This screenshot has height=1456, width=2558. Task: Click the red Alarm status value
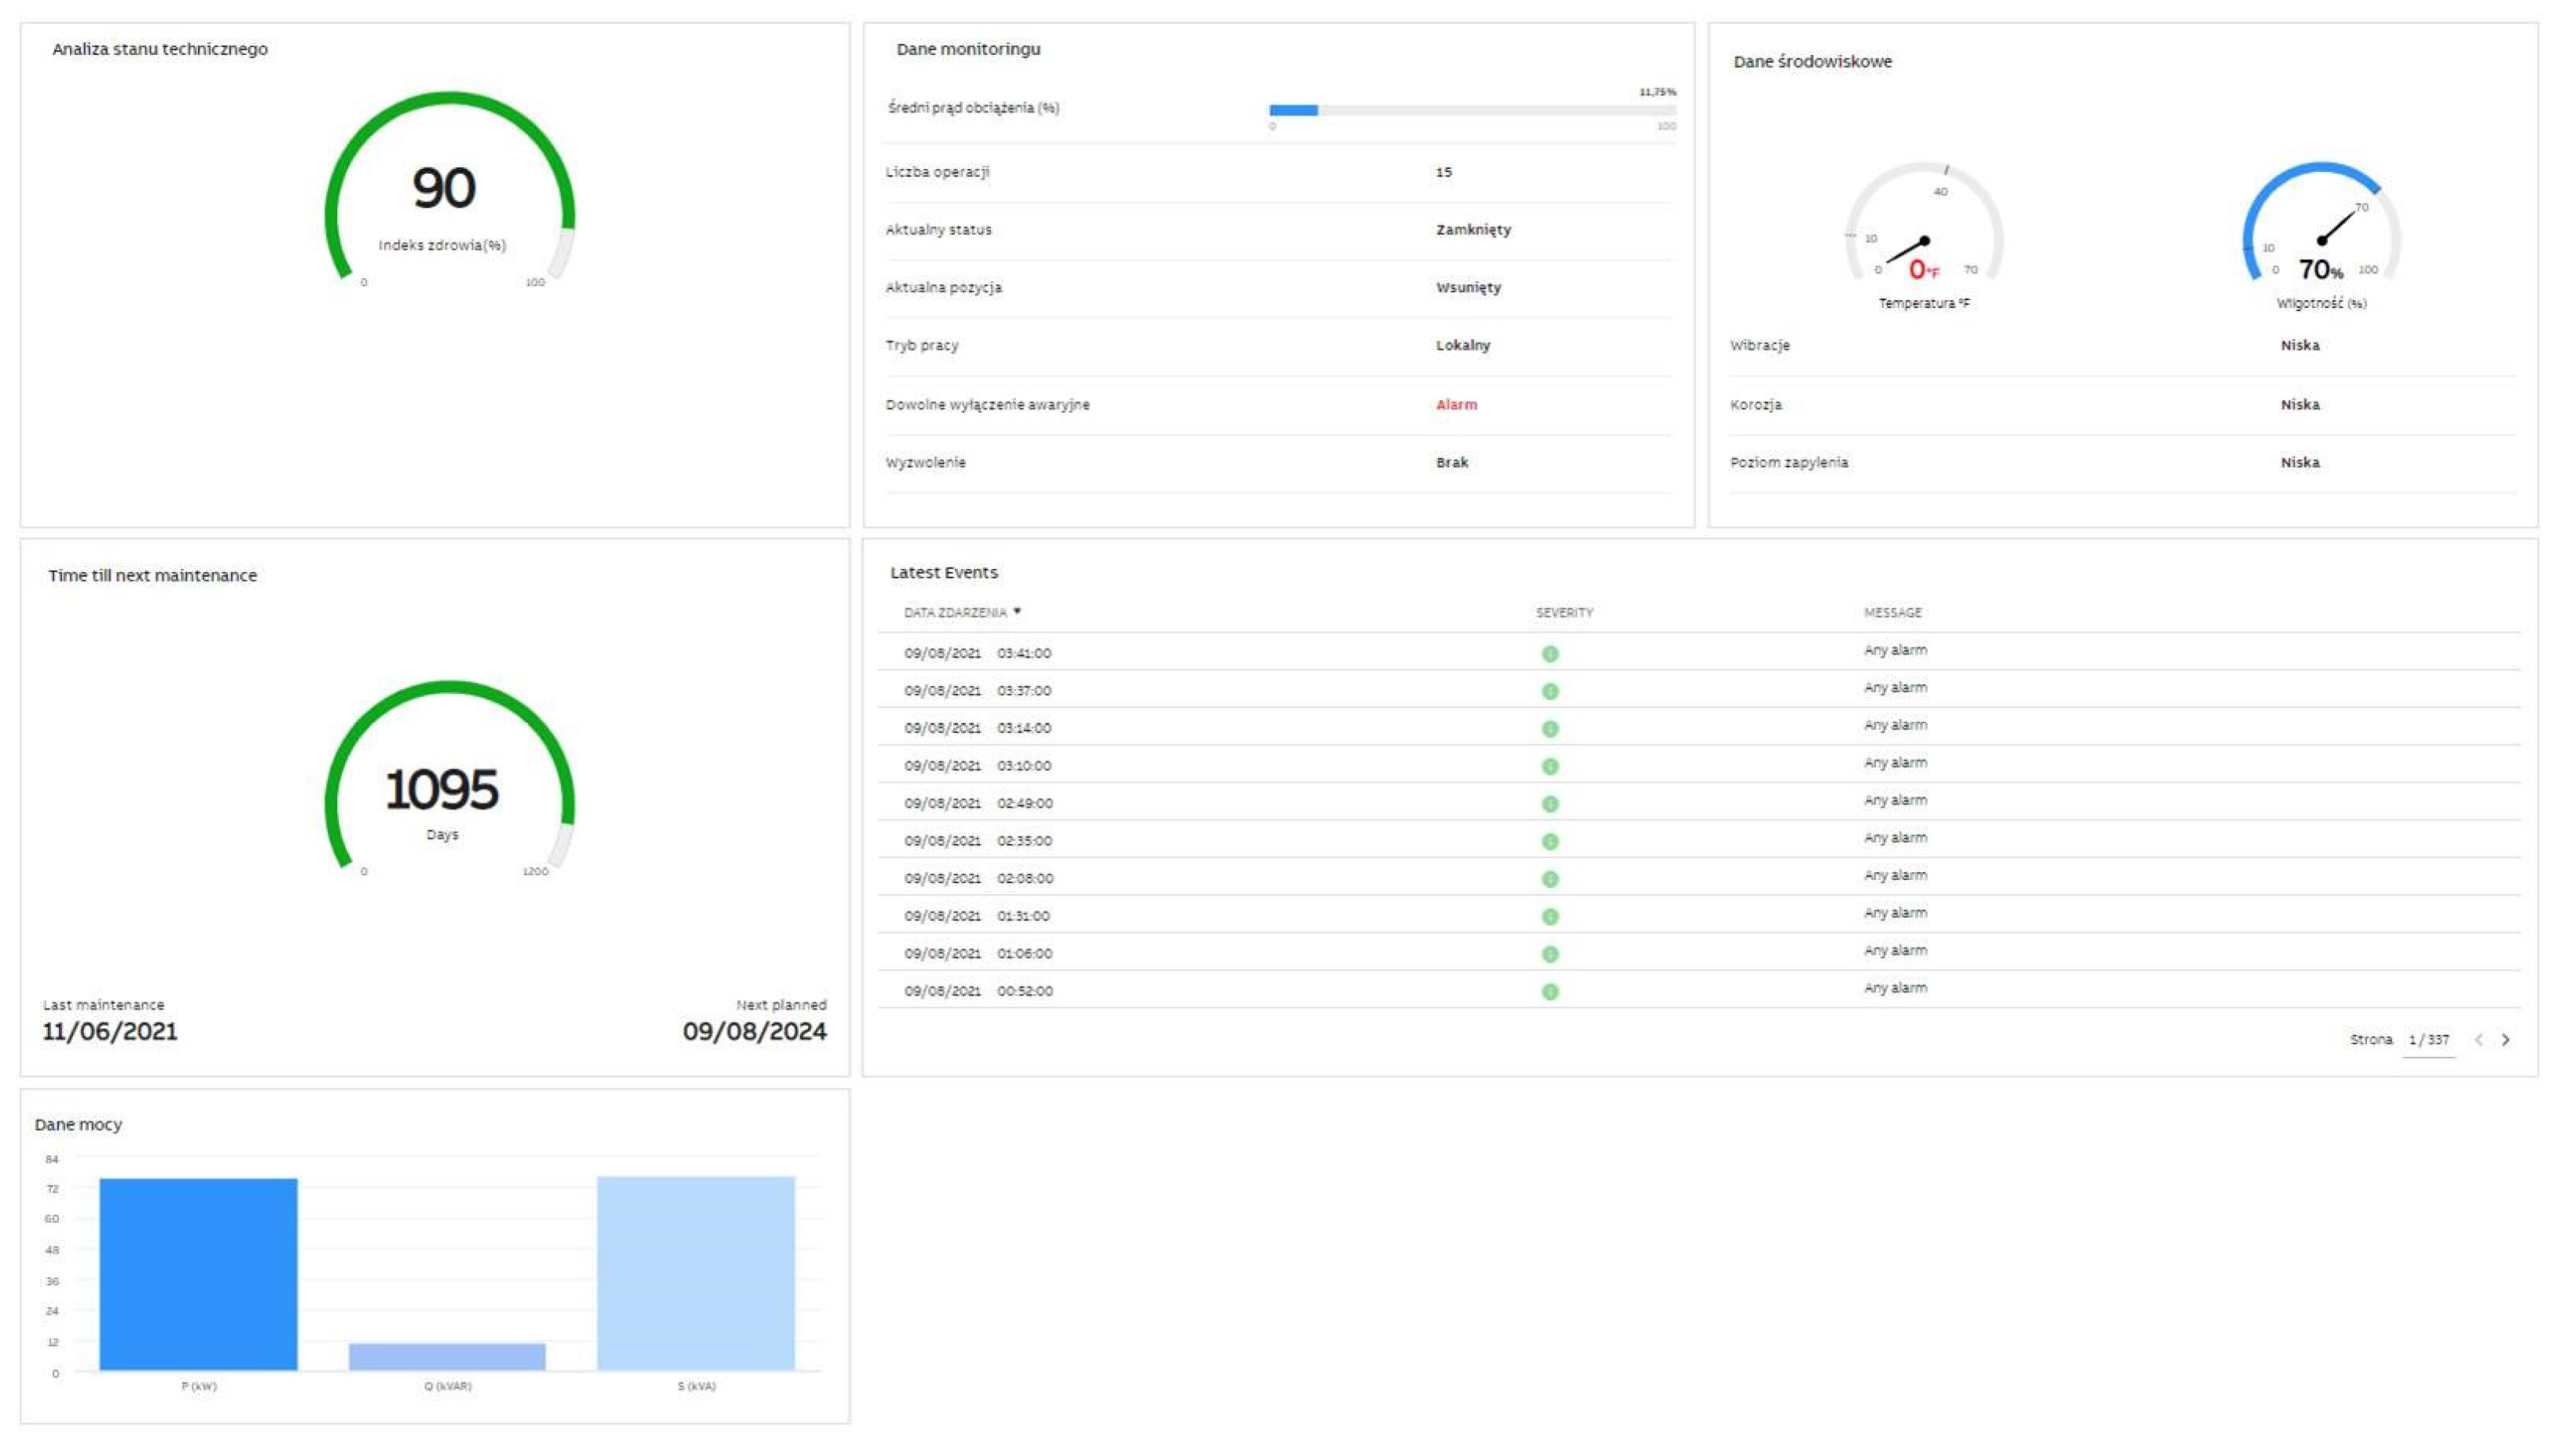1456,404
